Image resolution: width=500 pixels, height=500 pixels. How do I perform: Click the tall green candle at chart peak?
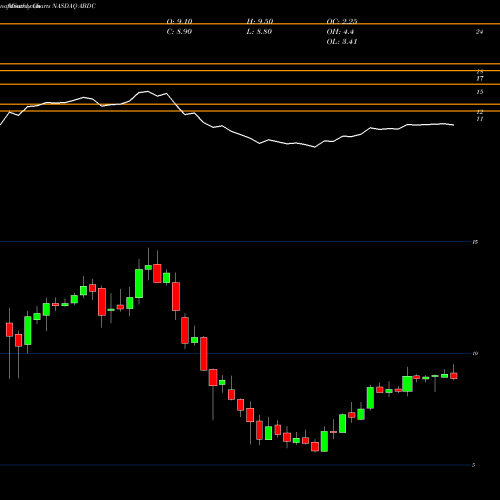pyautogui.click(x=139, y=283)
